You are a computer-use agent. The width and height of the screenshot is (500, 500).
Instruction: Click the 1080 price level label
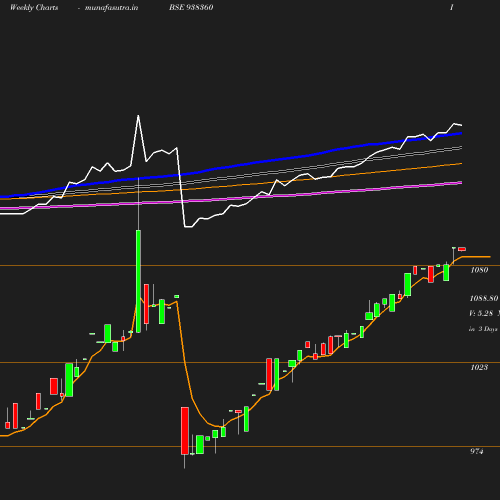(479, 270)
